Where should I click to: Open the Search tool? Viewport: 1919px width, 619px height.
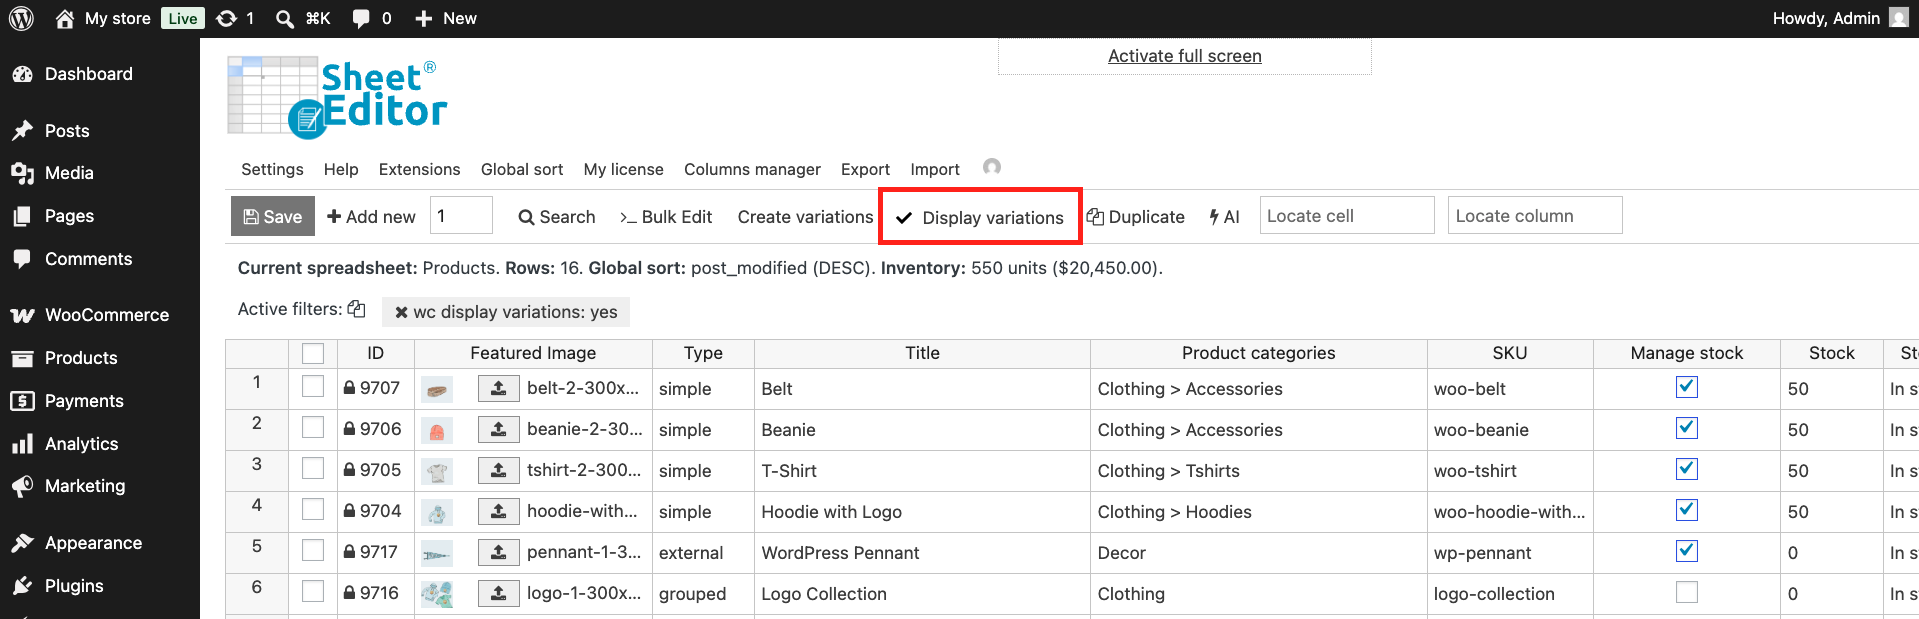[557, 217]
